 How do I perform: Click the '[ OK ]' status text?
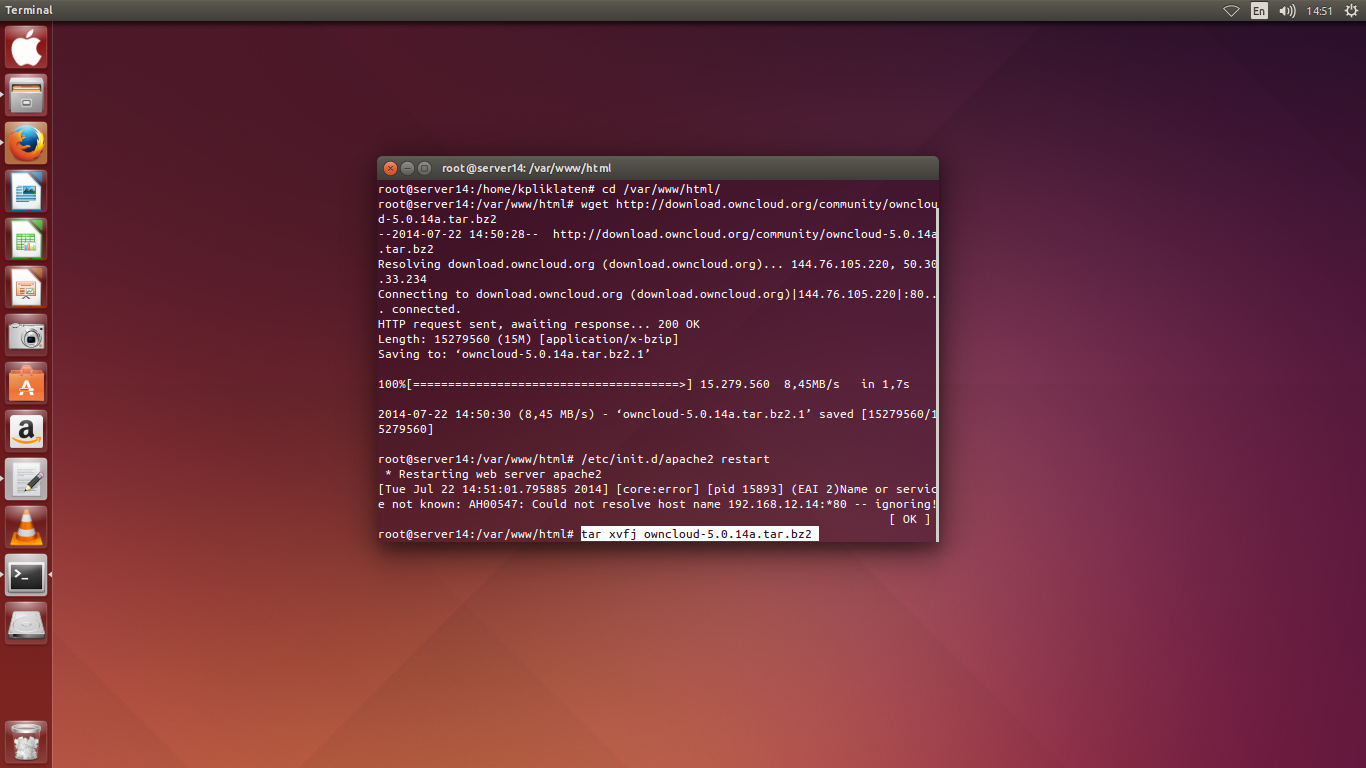909,519
